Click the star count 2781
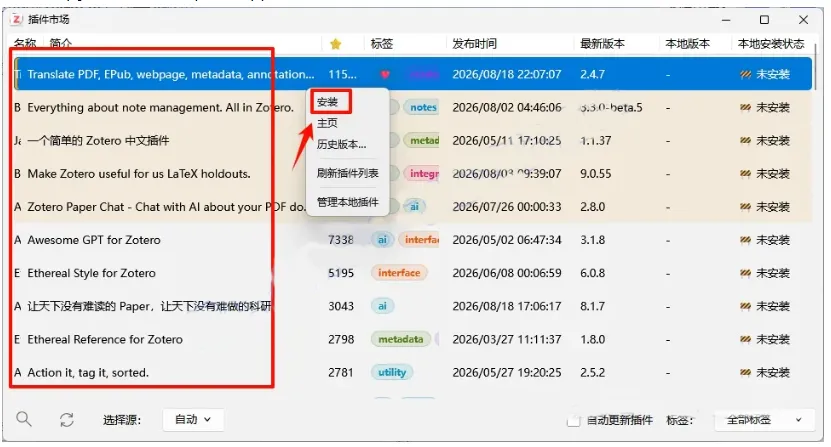The image size is (831, 447). (x=341, y=373)
